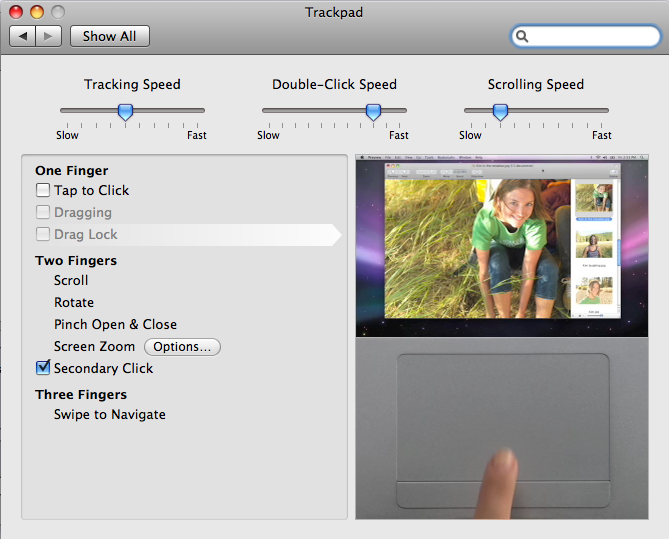Click the gesture demo video preview
This screenshot has height=539, width=669.
pyautogui.click(x=502, y=246)
